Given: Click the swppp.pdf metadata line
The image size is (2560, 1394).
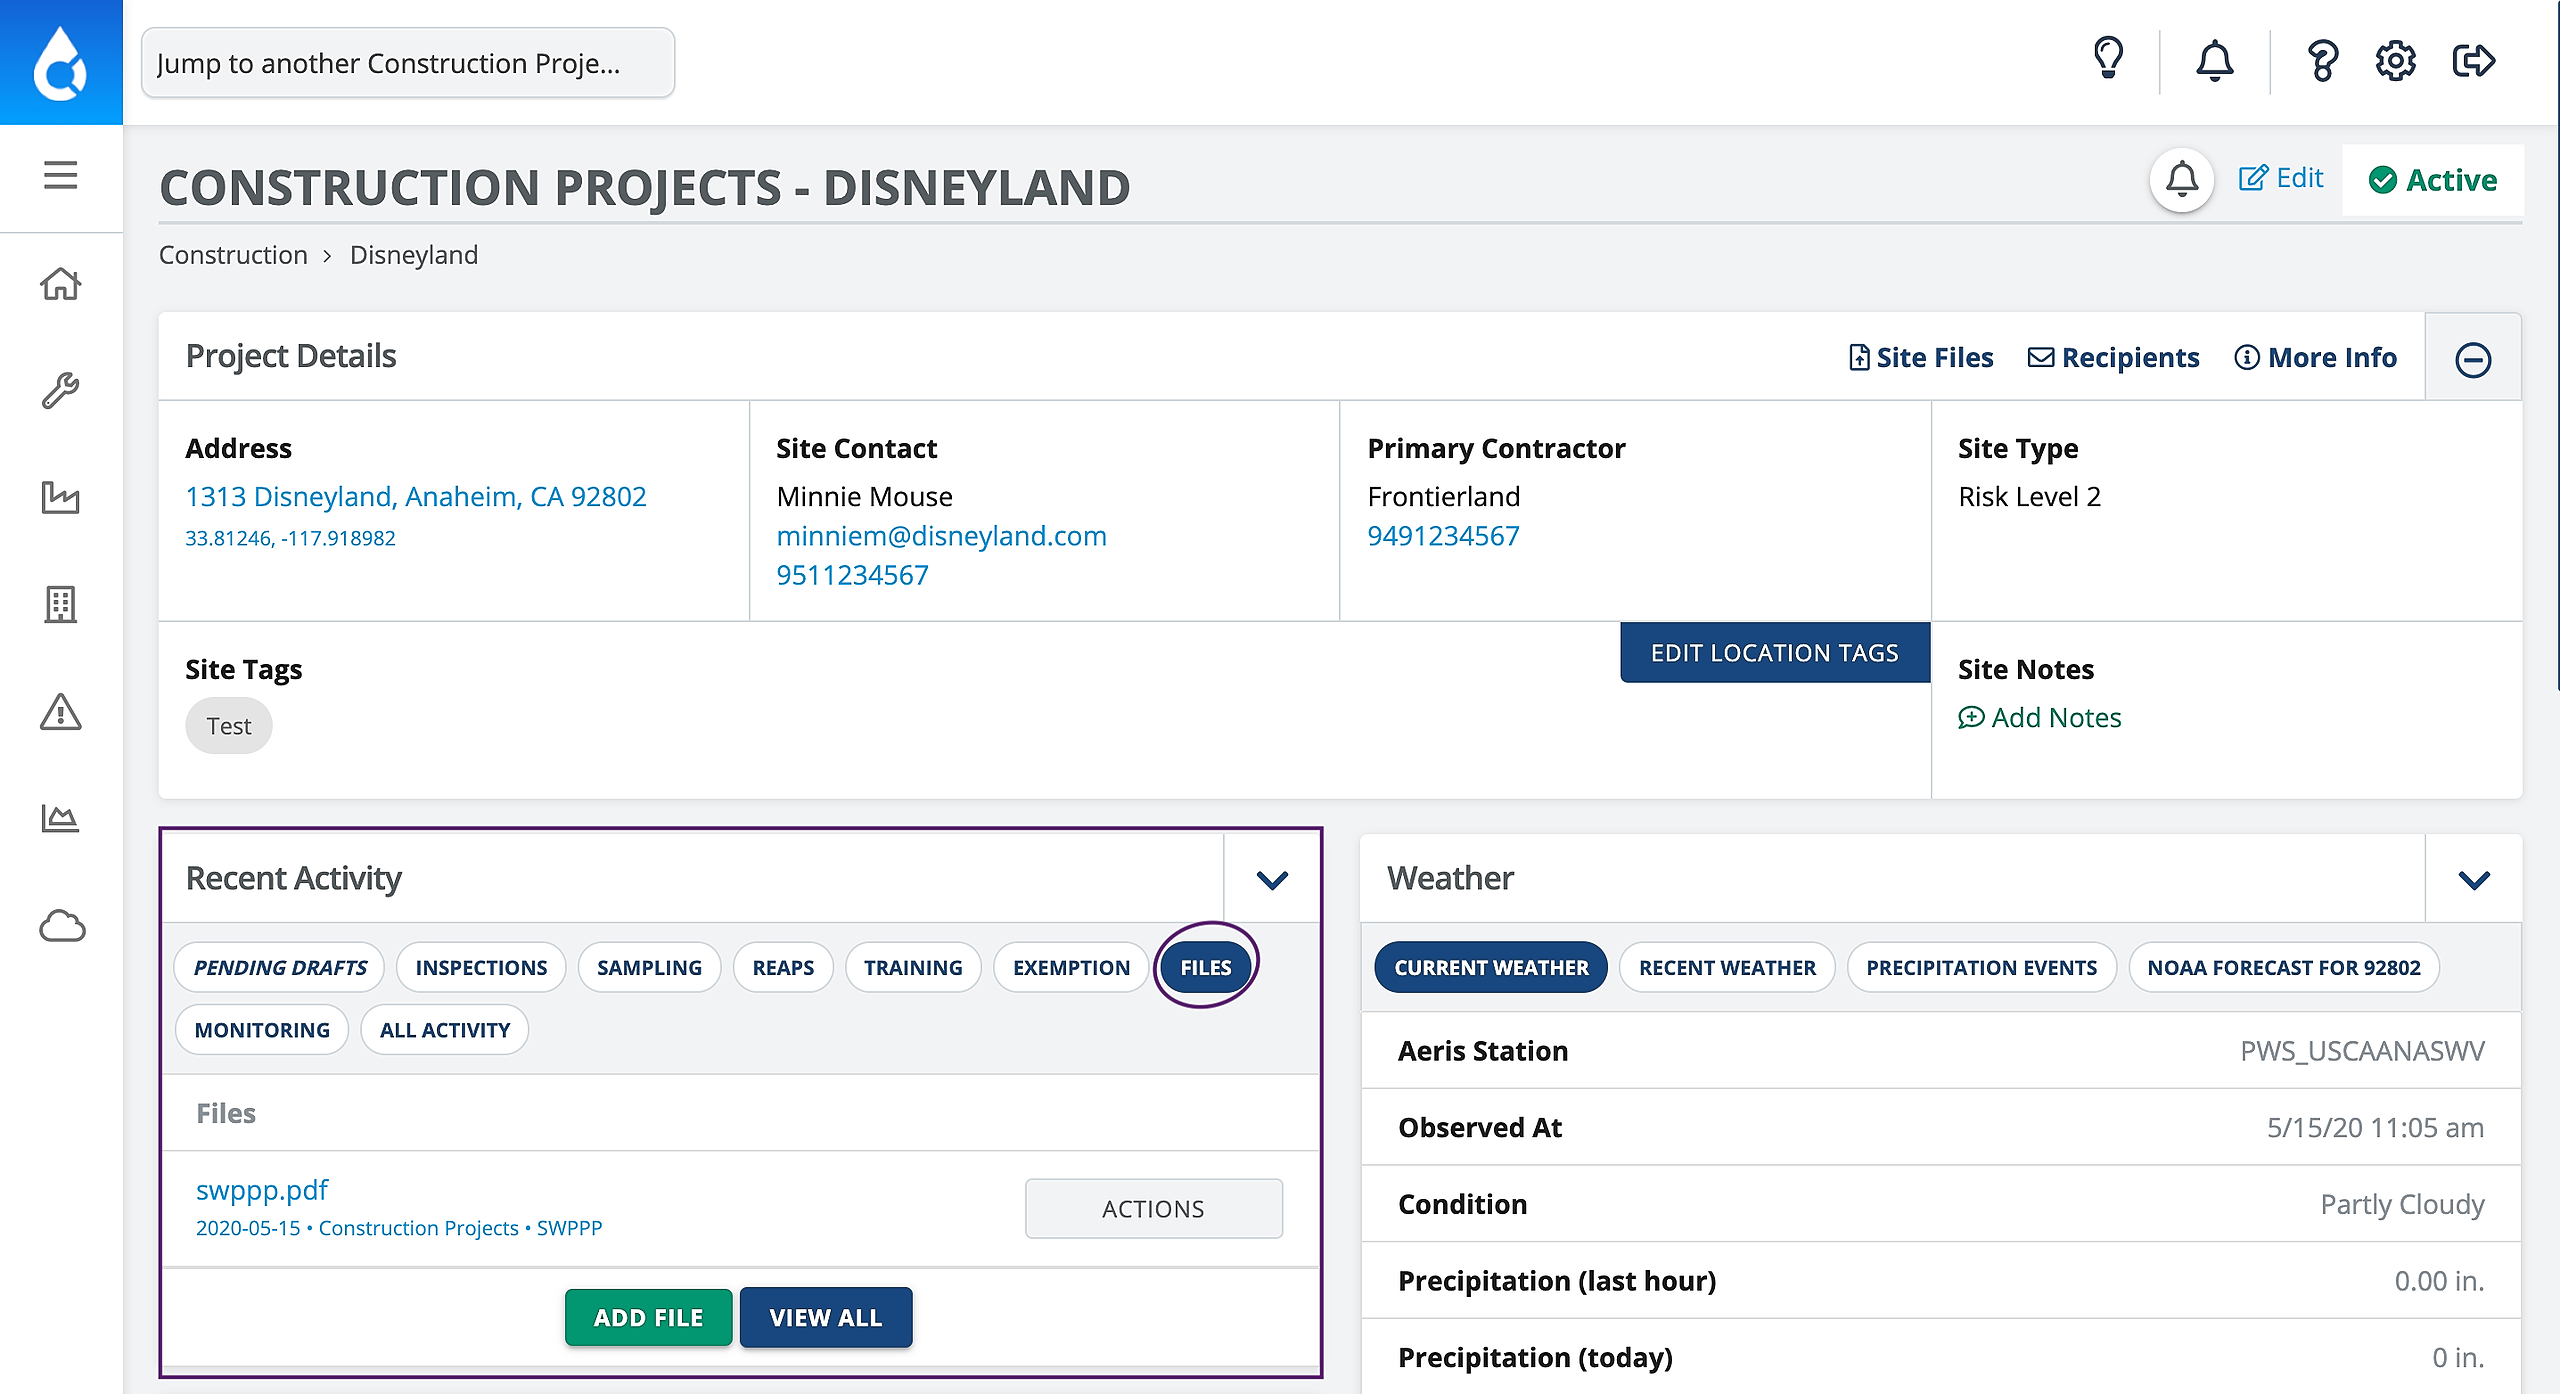Looking at the screenshot, I should [399, 1228].
